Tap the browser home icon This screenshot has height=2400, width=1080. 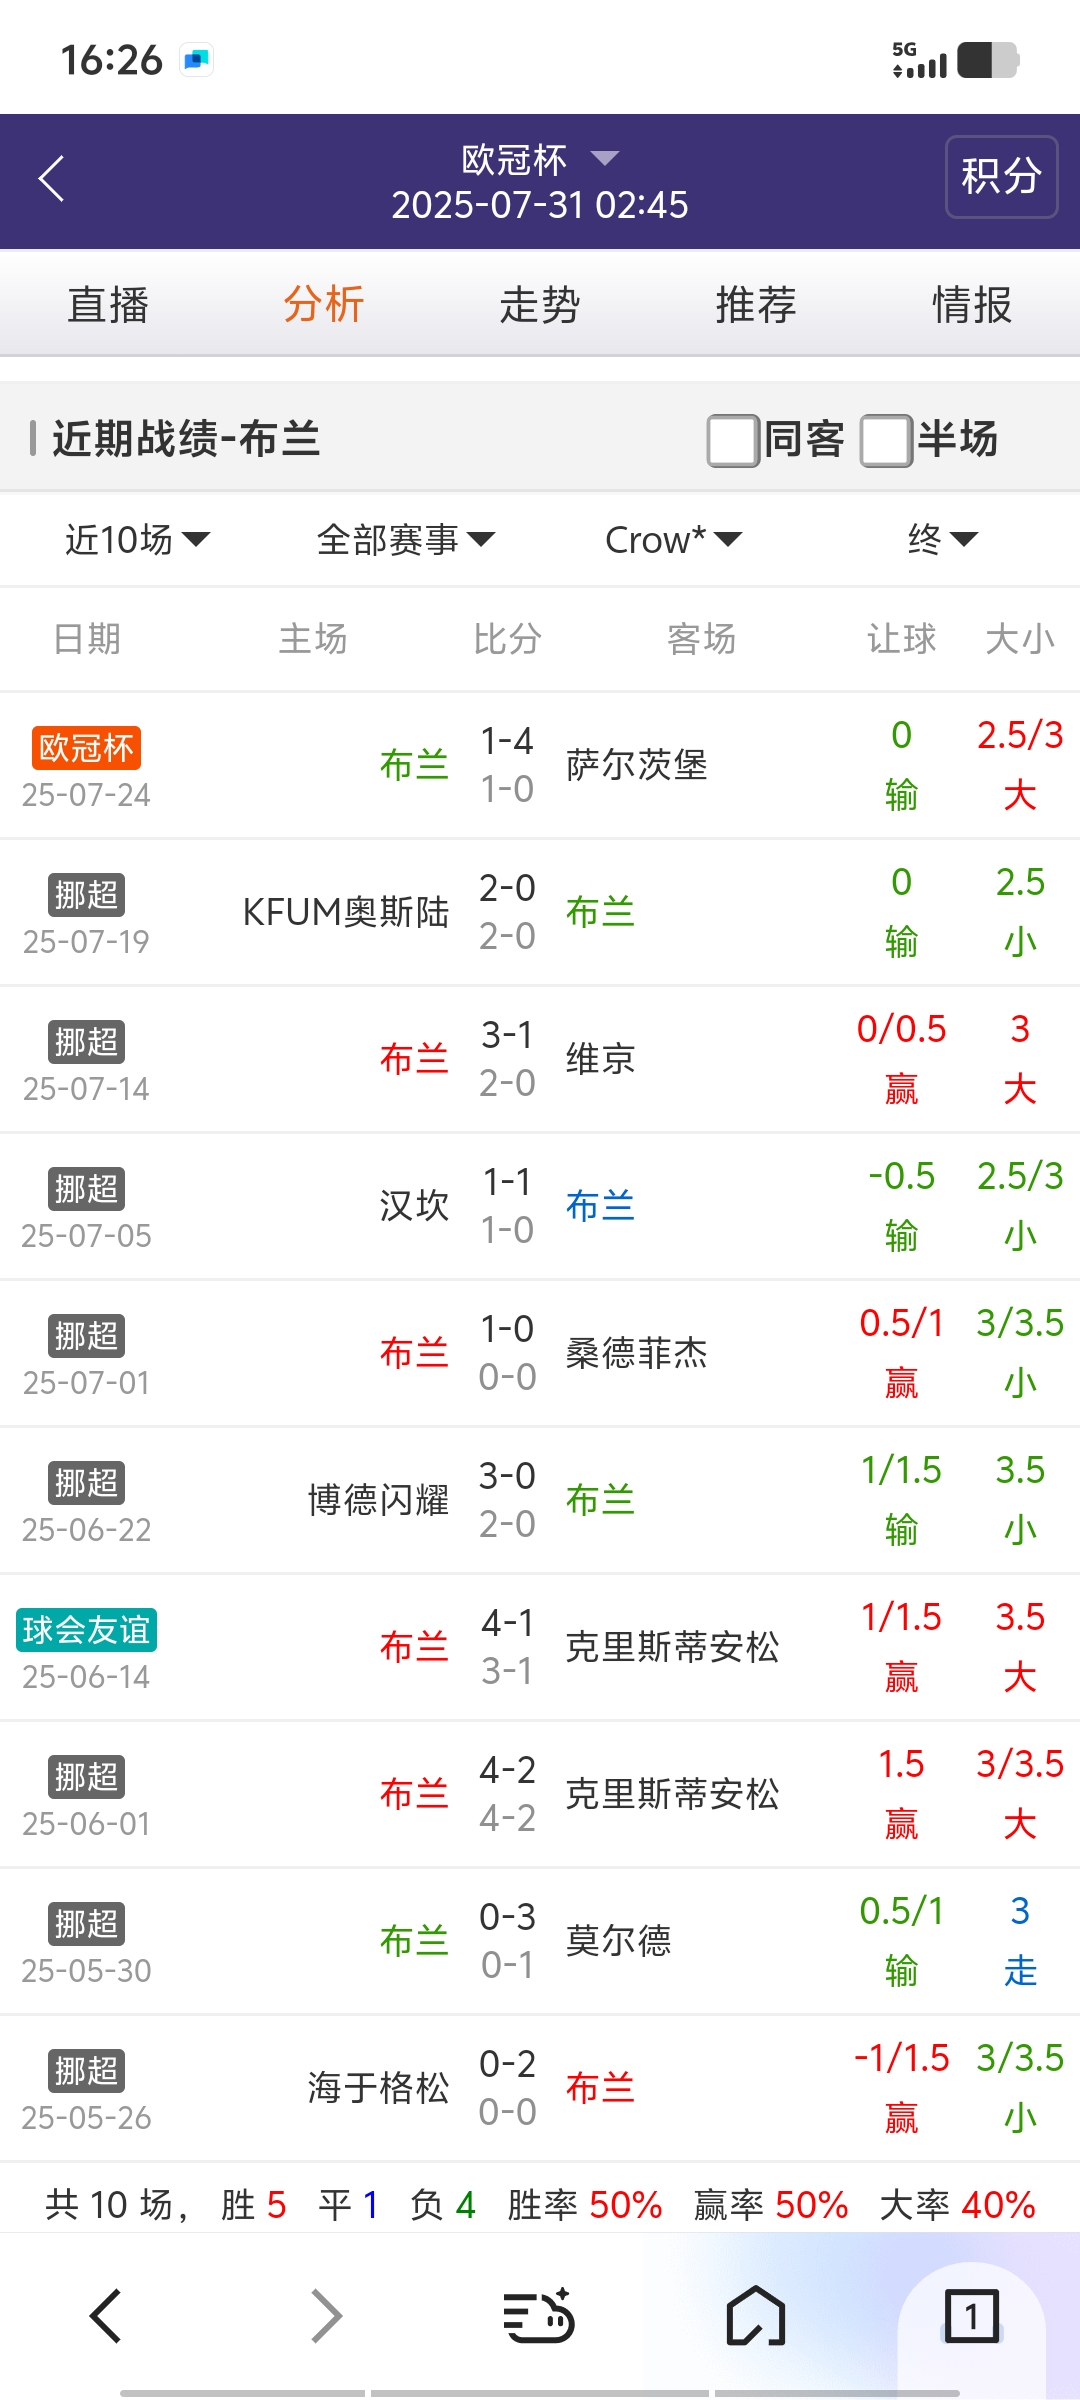[x=756, y=2316]
